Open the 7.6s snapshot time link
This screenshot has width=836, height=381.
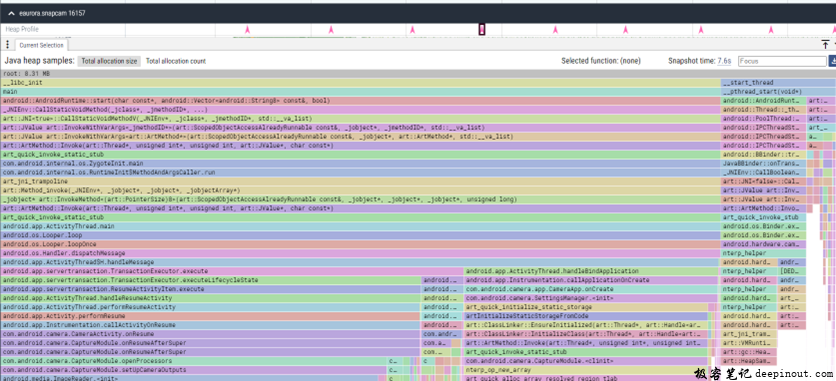[x=724, y=61]
